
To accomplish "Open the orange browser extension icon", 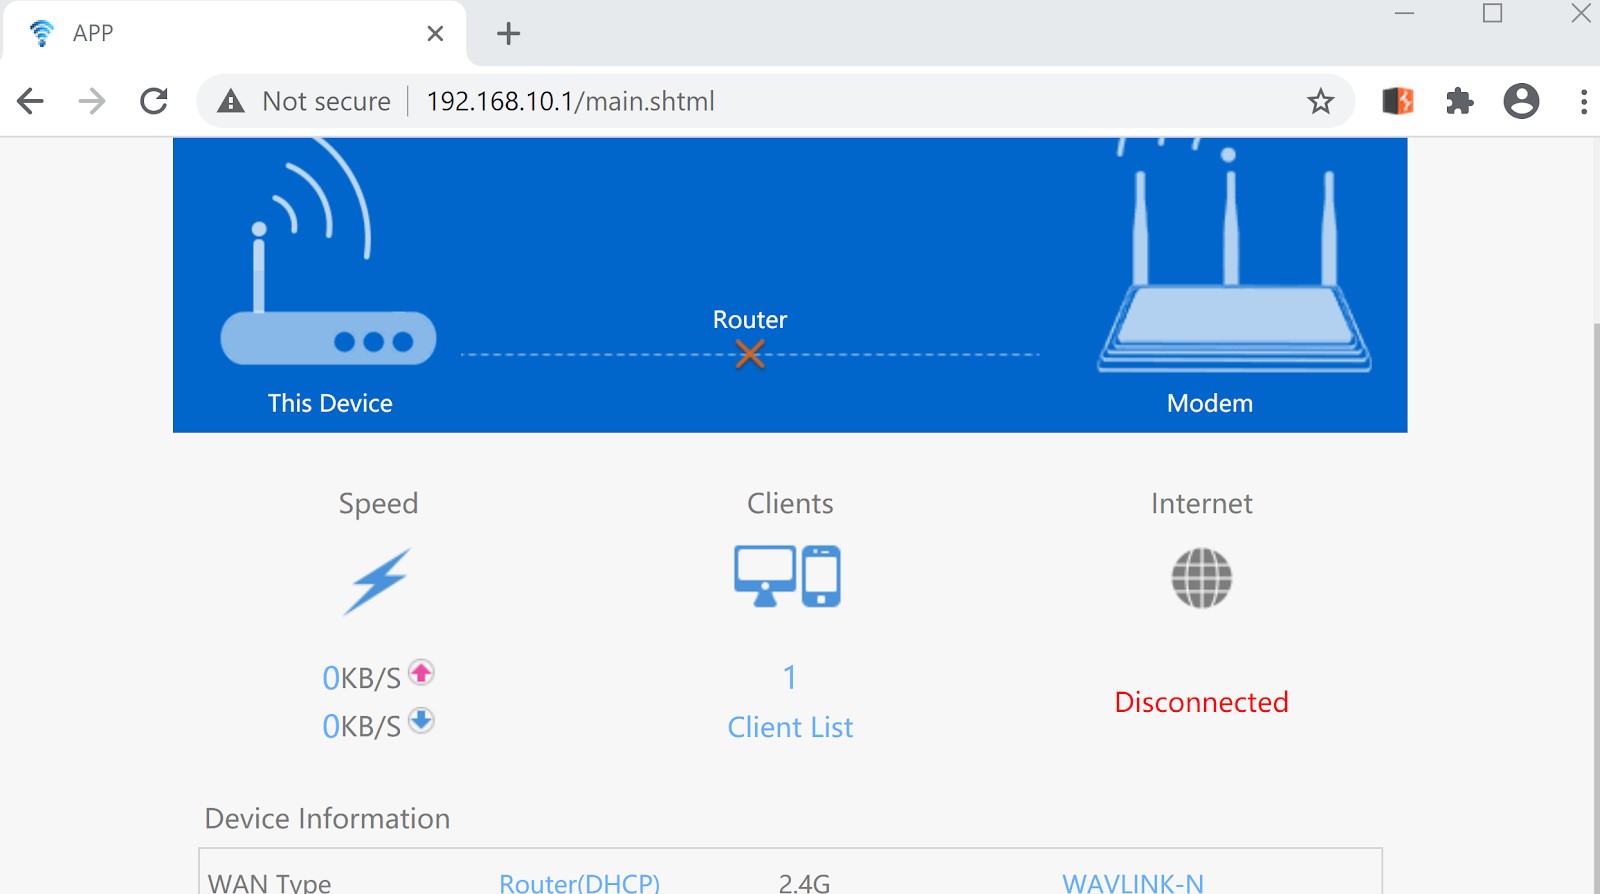I will [1398, 101].
